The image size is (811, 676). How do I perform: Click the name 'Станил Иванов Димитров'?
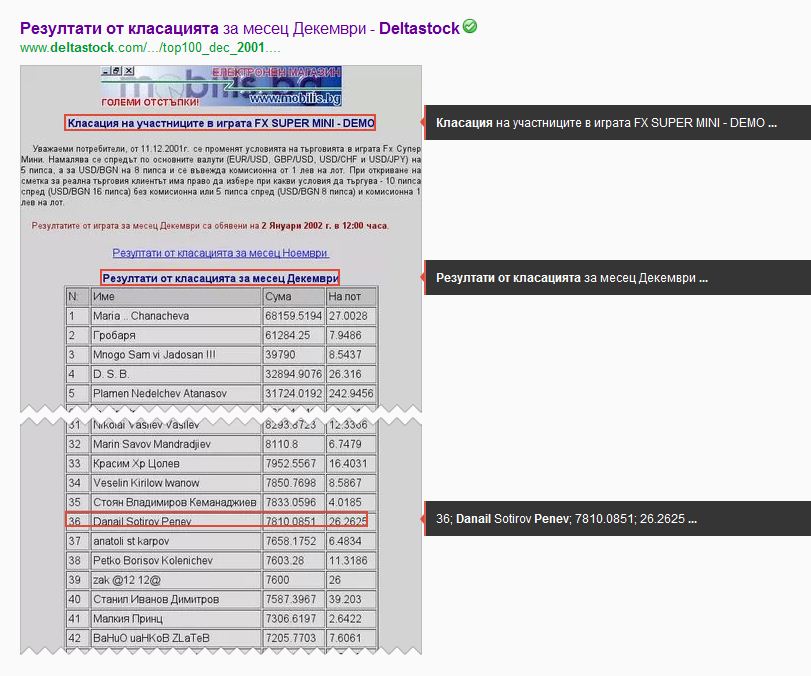156,599
